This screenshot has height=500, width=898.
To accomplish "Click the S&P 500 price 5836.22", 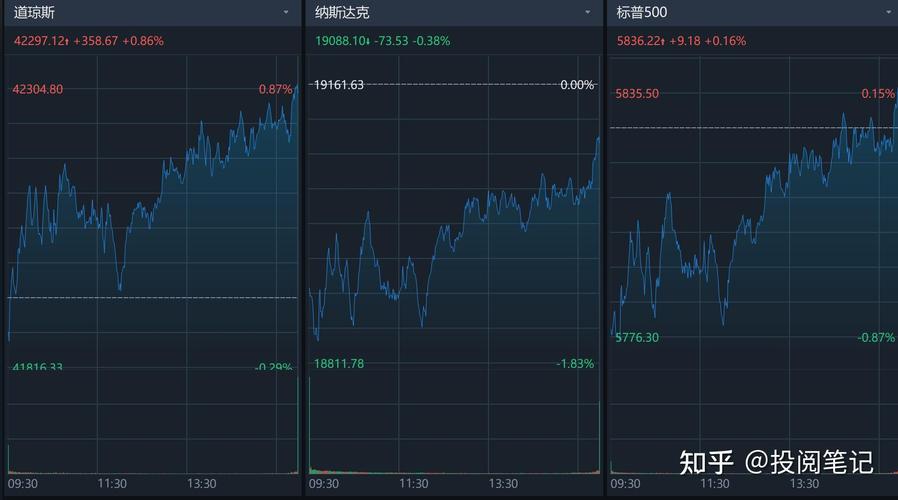I will click(x=638, y=41).
